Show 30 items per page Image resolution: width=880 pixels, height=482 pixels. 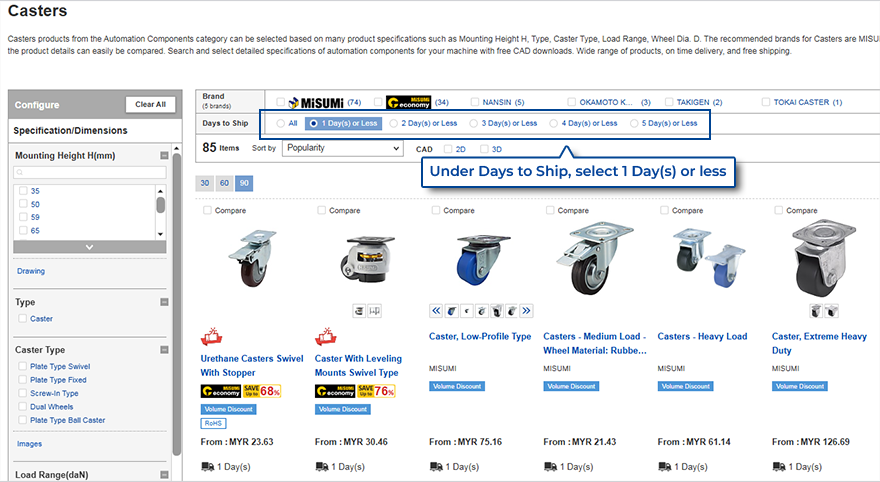(x=205, y=183)
